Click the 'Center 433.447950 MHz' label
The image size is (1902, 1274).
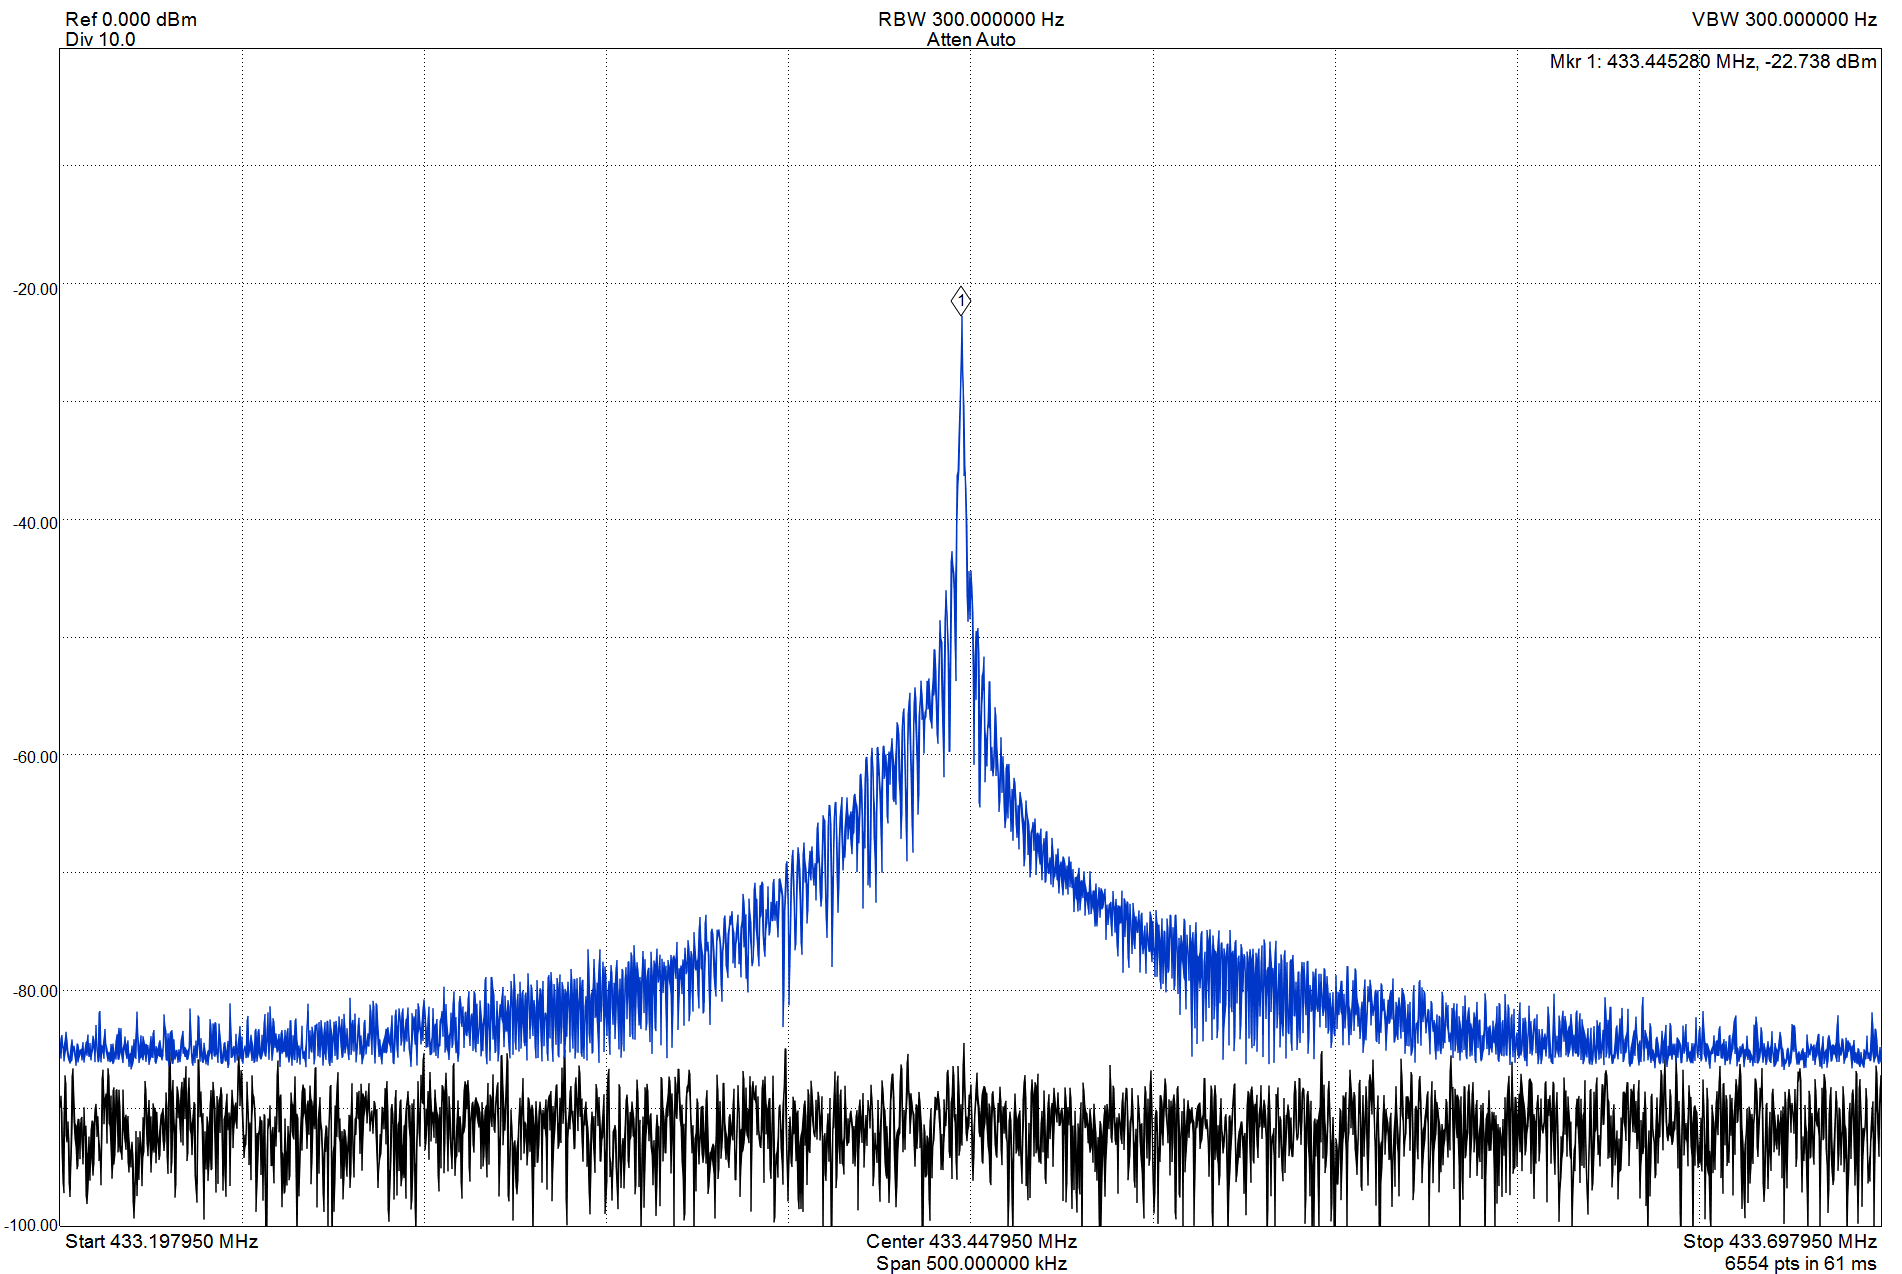click(971, 1241)
